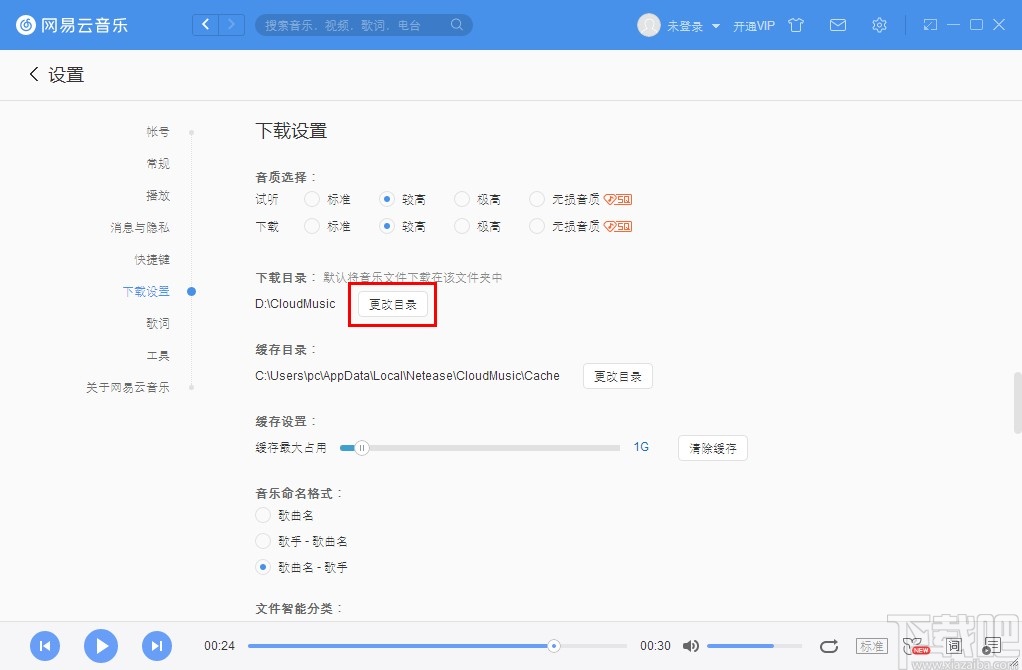This screenshot has height=670, width=1022.
Task: Click the 00:24 elapsed time
Action: click(219, 646)
